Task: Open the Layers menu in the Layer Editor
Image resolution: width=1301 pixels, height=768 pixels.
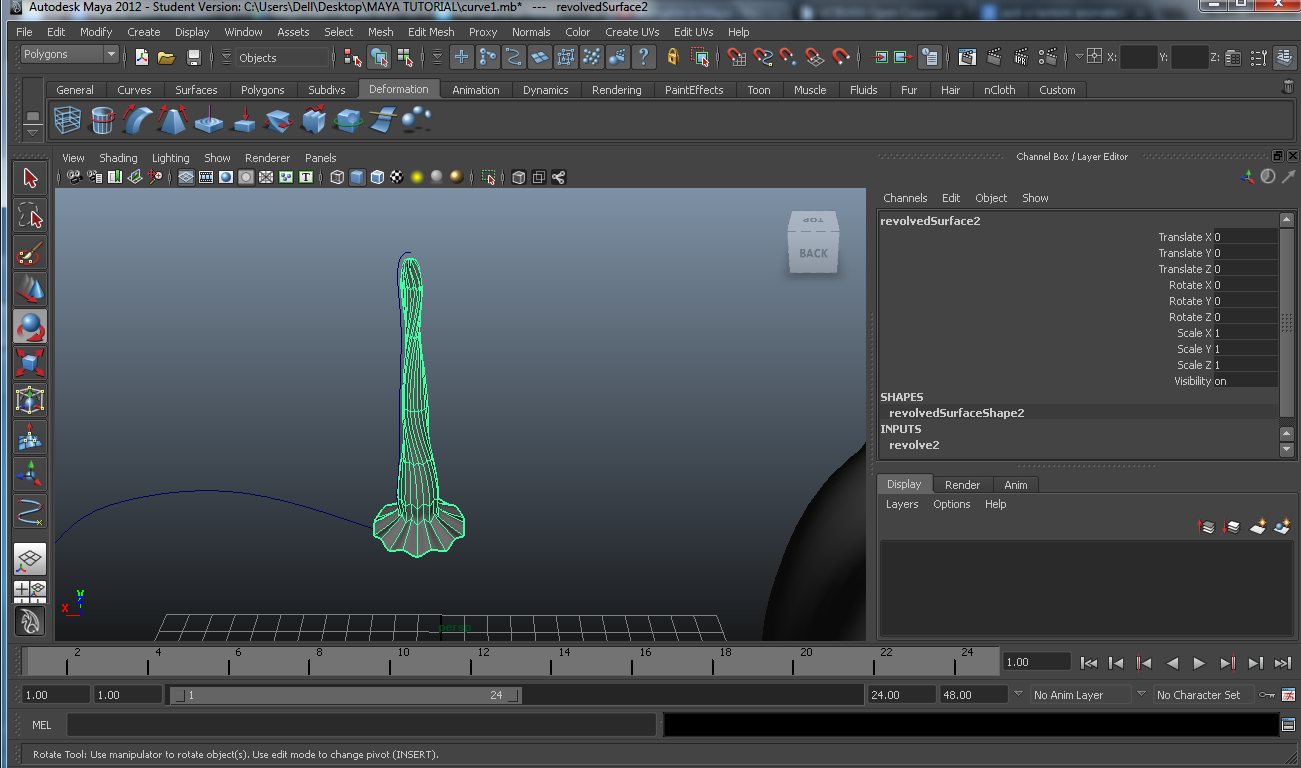Action: pos(901,504)
